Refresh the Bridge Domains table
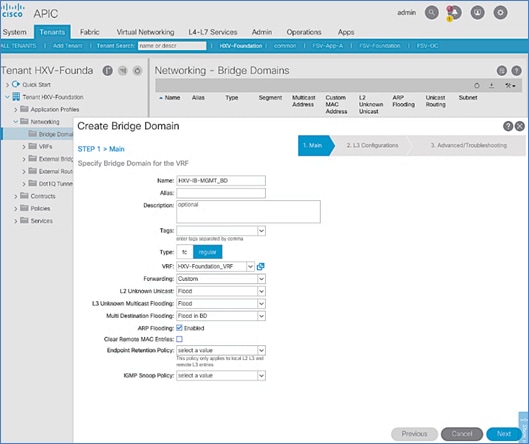The width and height of the screenshot is (529, 444). click(x=477, y=86)
